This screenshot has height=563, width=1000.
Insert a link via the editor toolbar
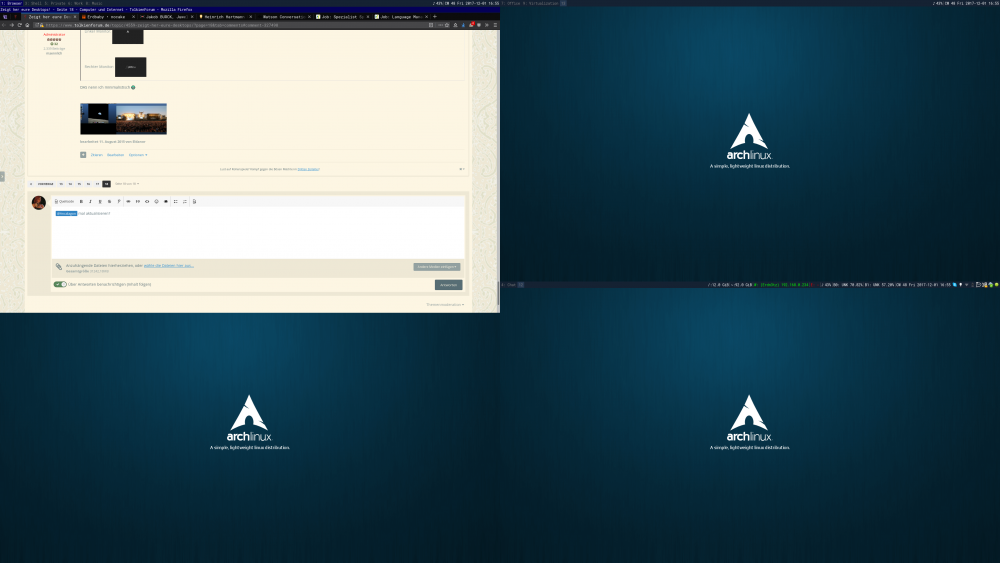coord(128,201)
